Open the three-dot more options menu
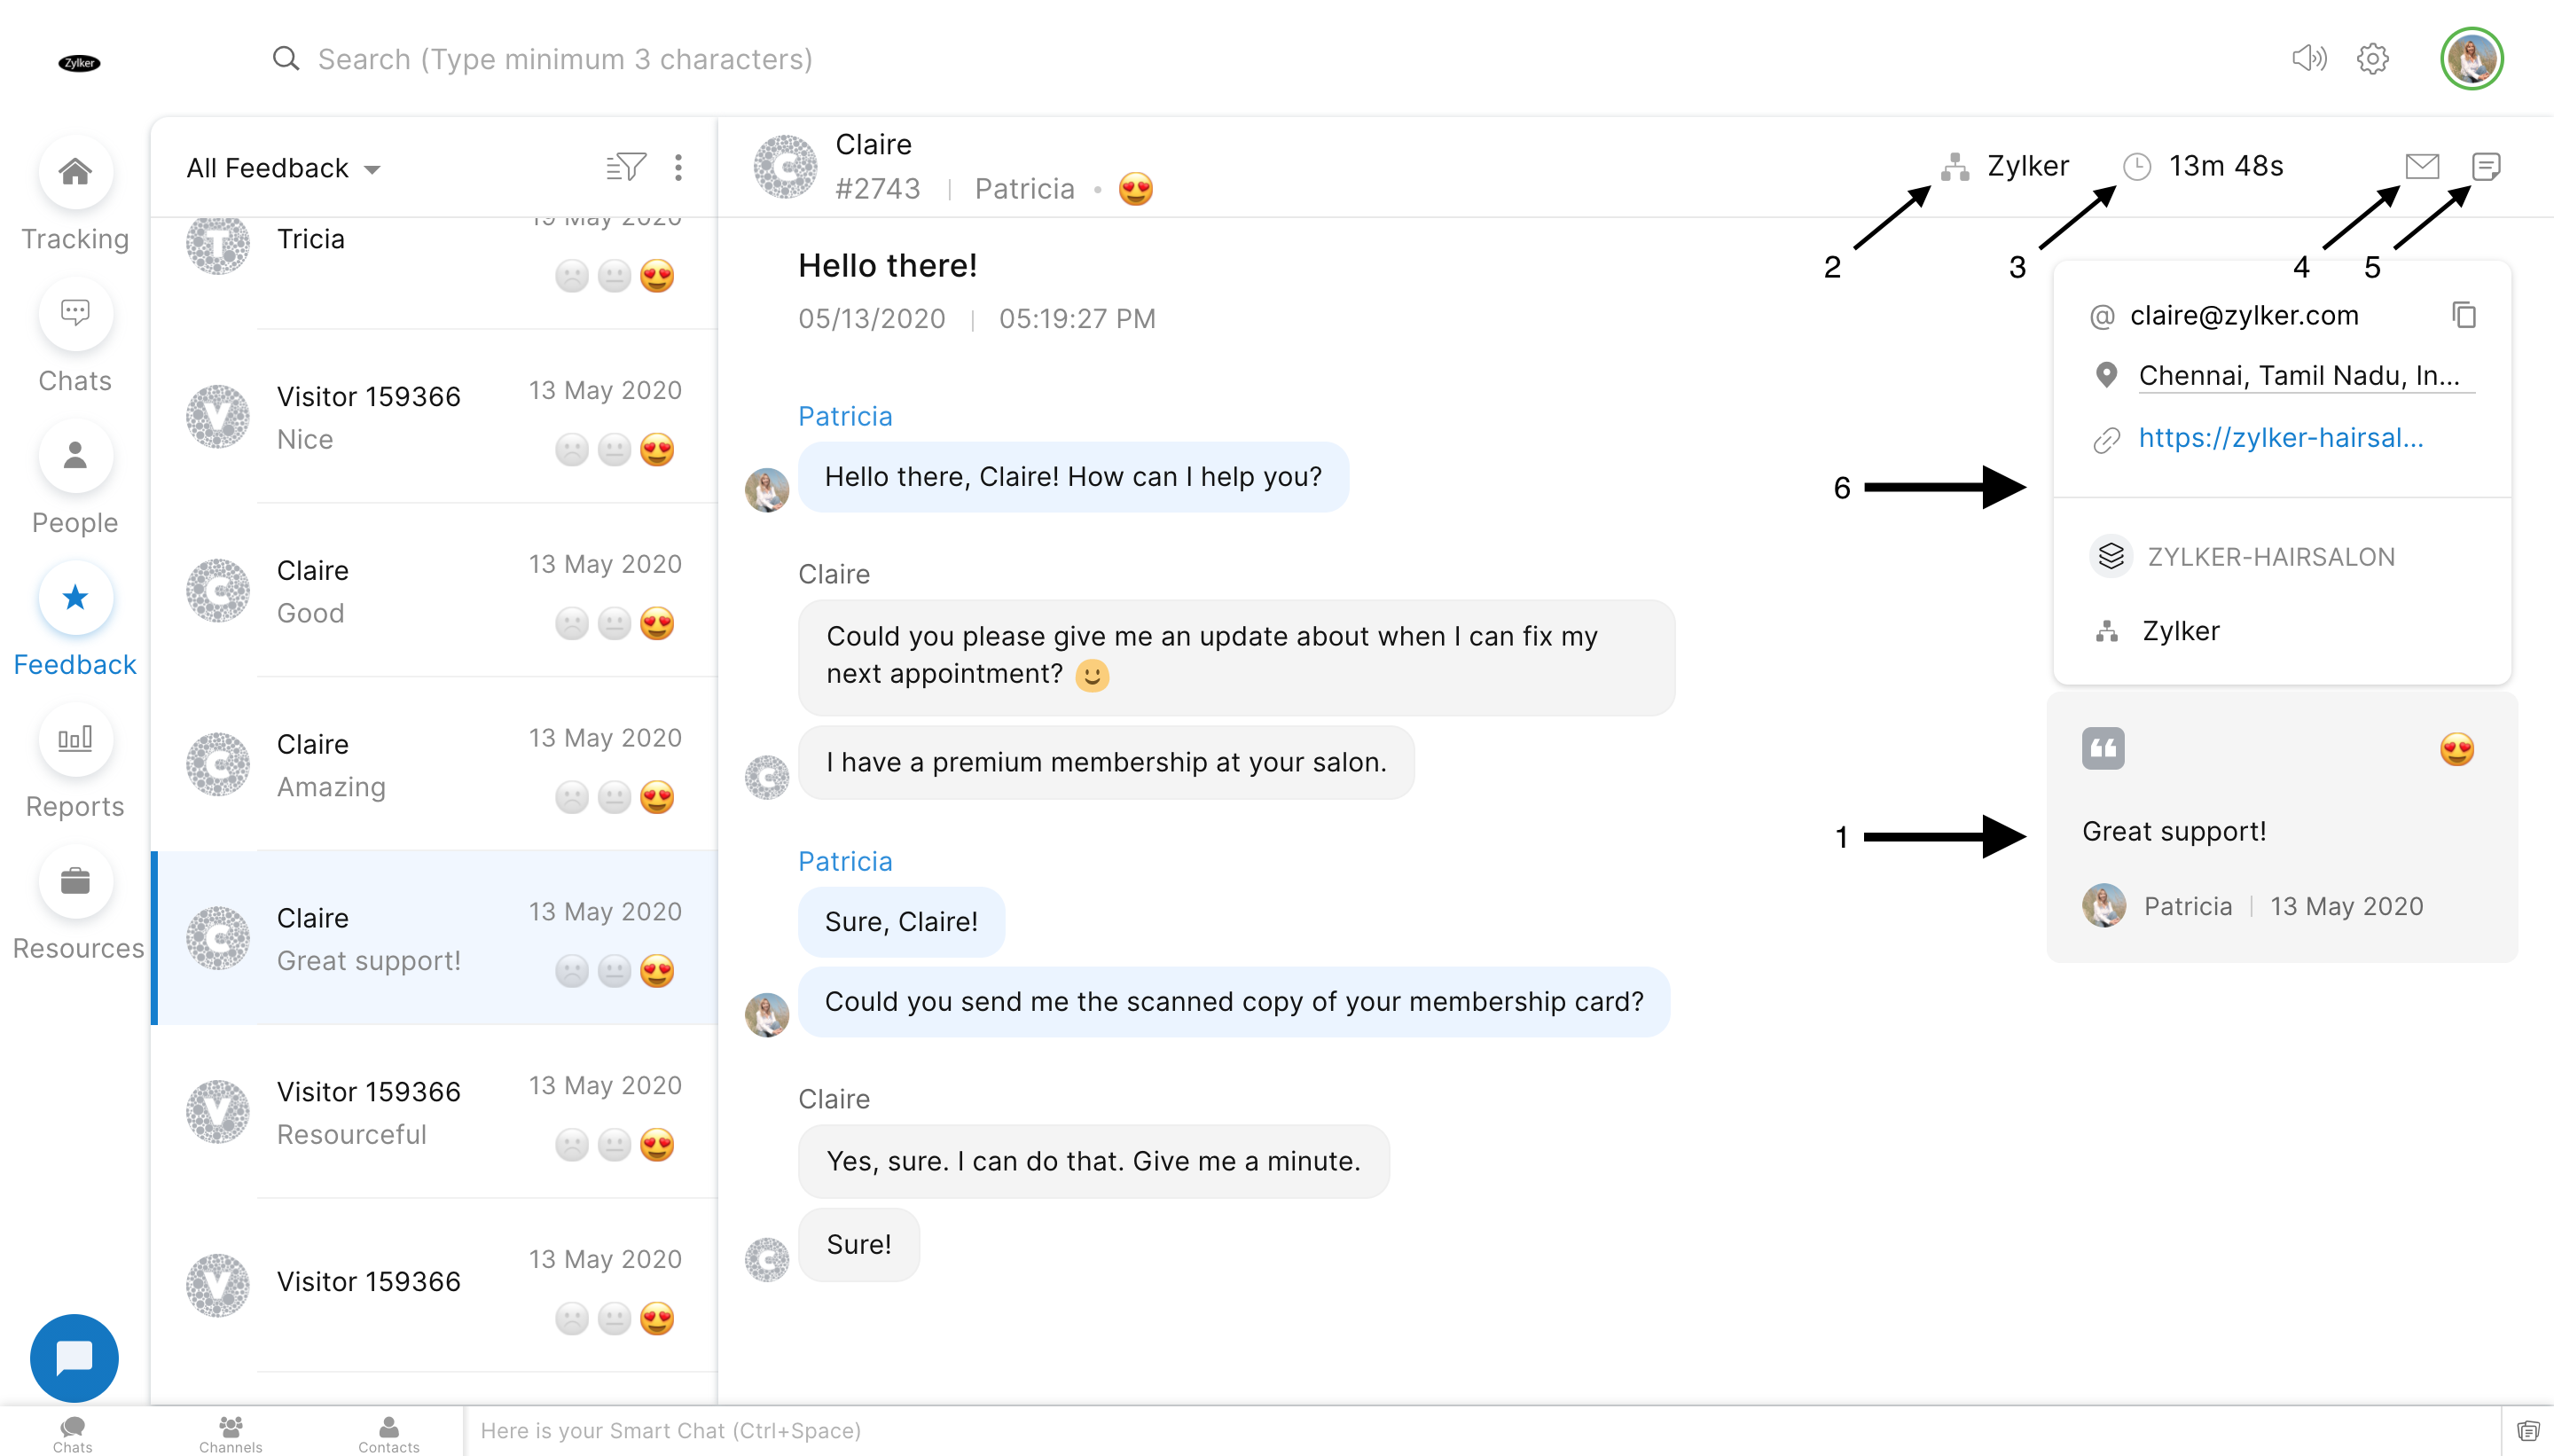The width and height of the screenshot is (2554, 1456). coord(678,167)
